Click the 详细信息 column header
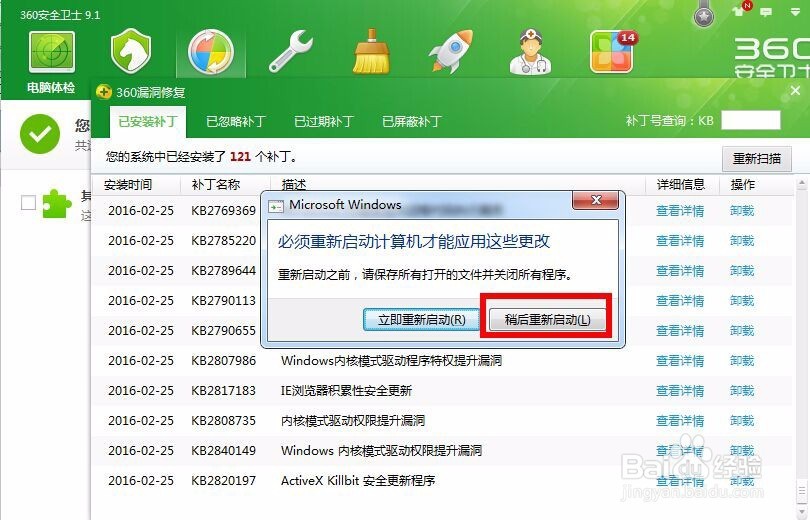 [x=680, y=184]
